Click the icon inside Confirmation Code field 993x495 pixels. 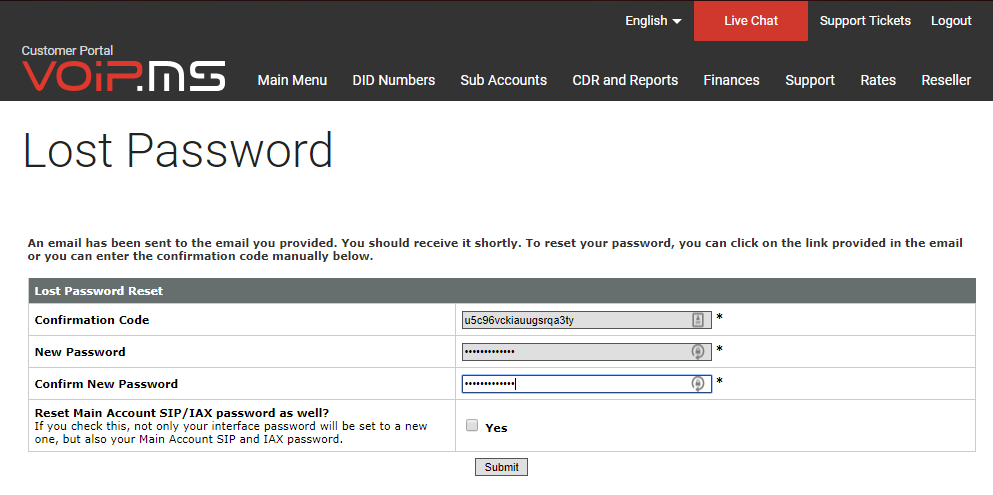698,320
